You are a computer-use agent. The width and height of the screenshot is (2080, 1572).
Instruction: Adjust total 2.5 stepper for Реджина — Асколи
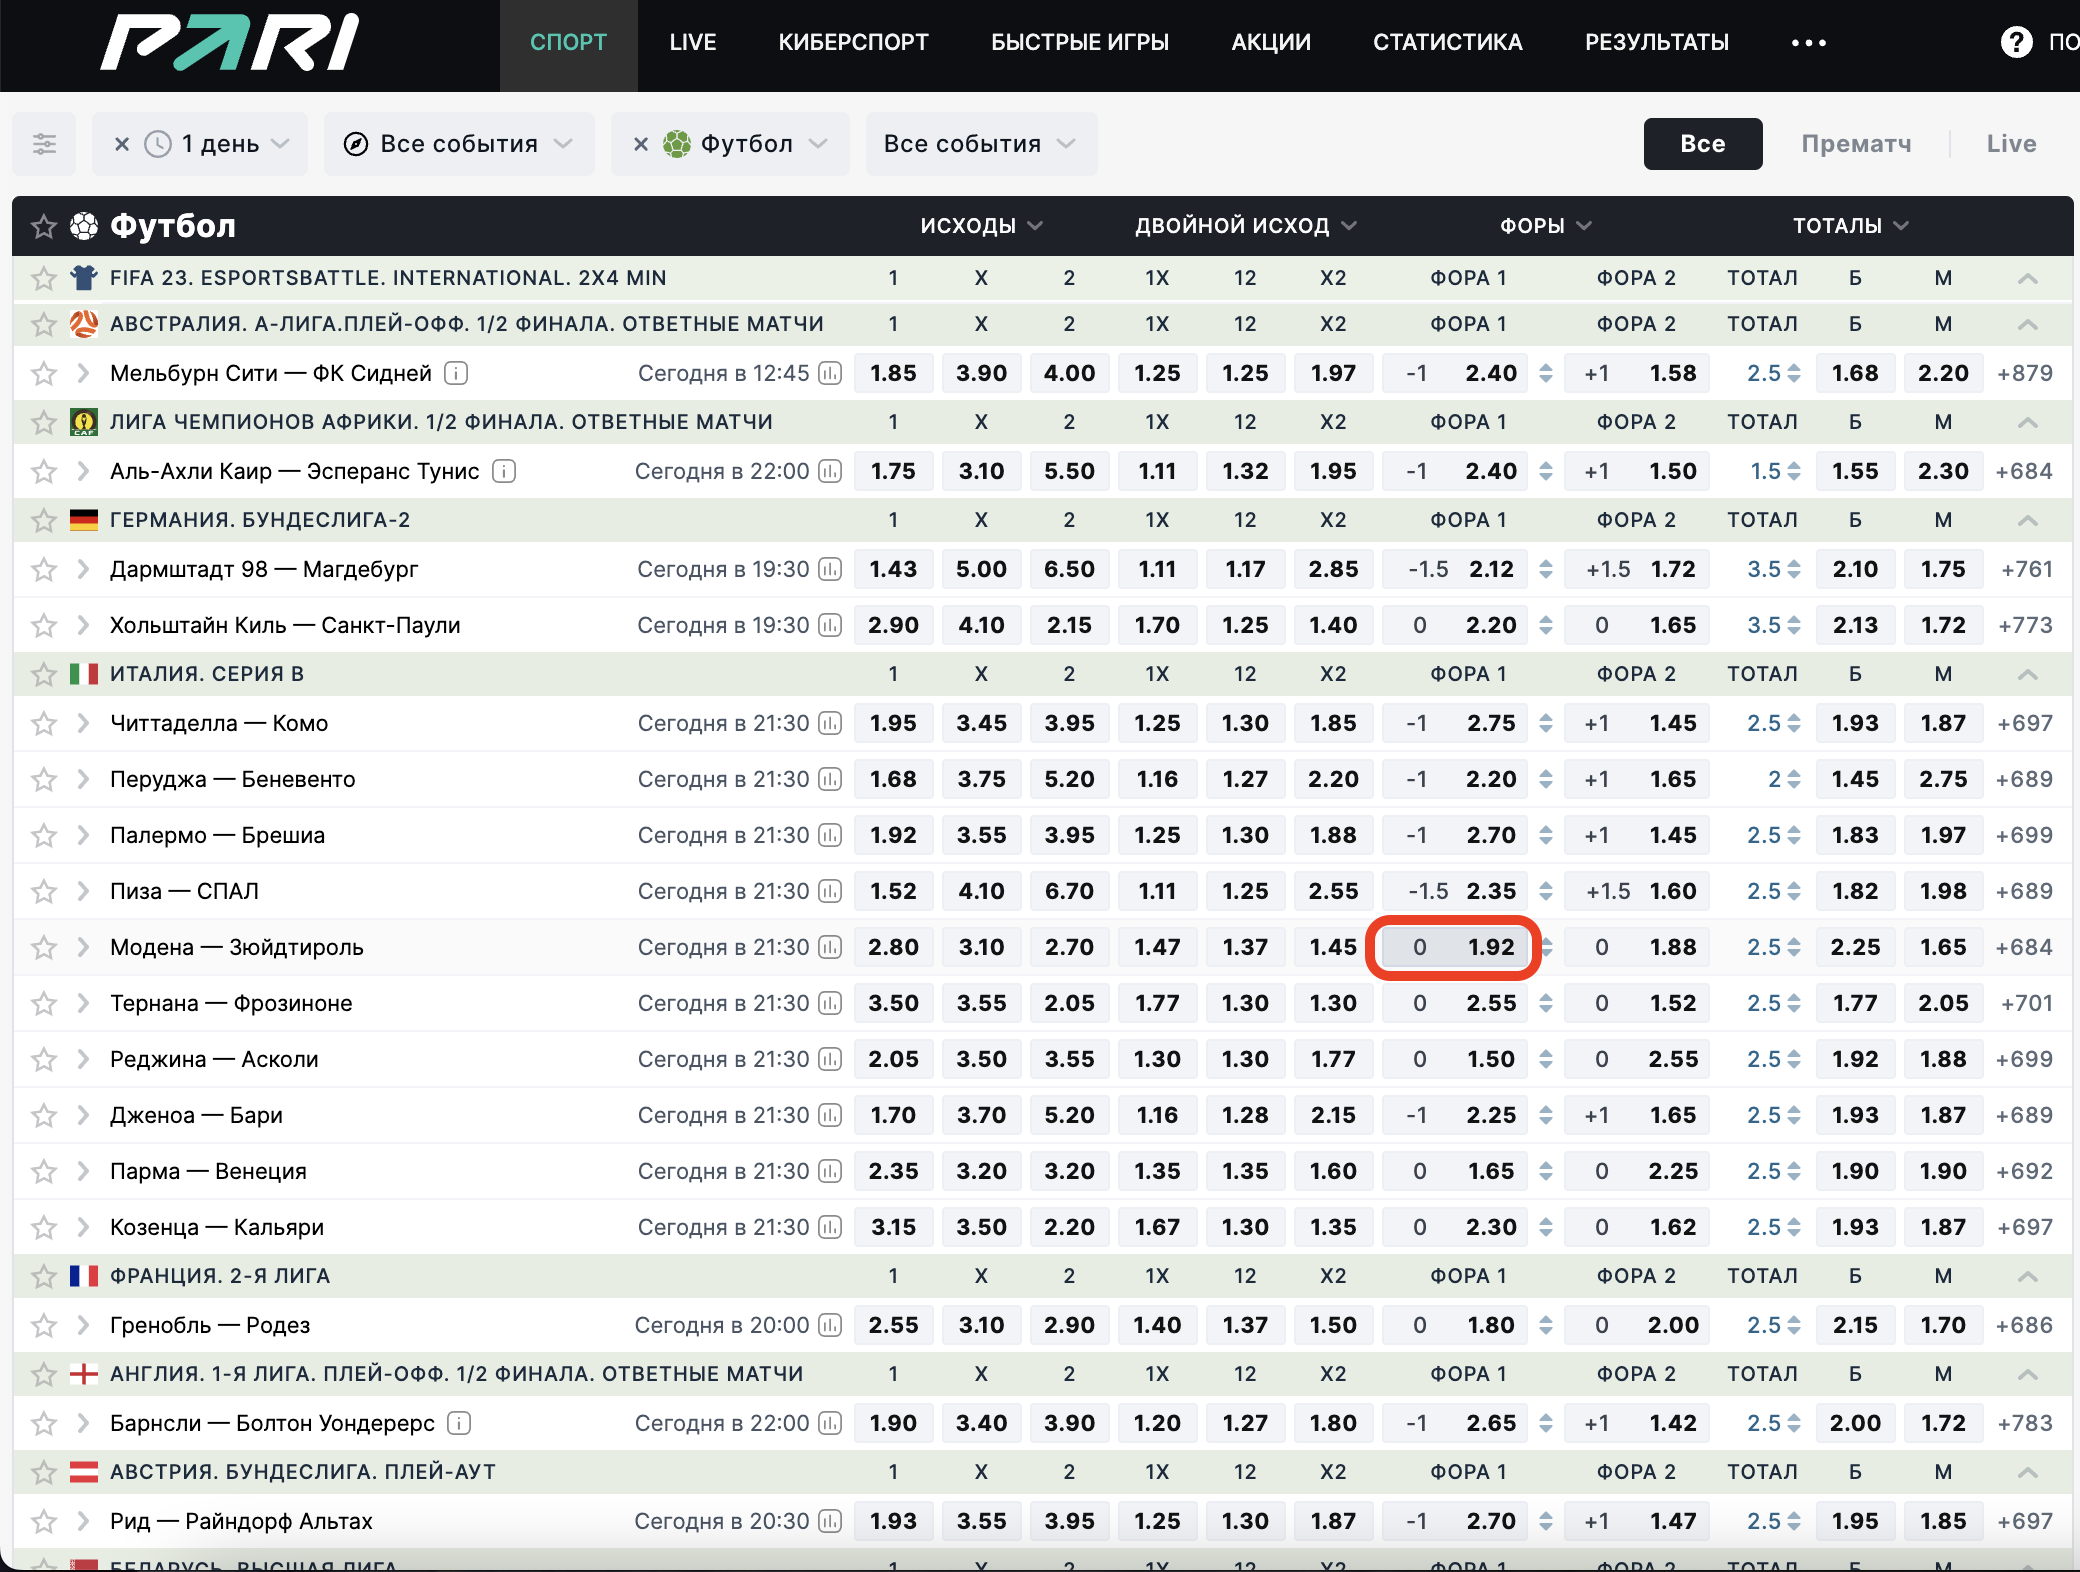point(1794,1059)
